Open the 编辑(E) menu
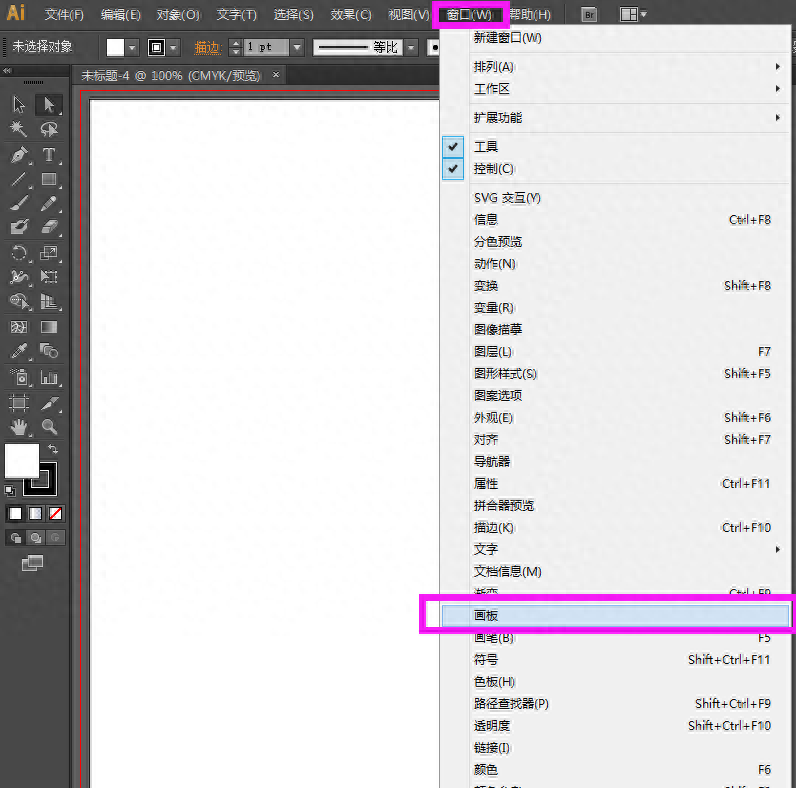The image size is (796, 788). (121, 15)
